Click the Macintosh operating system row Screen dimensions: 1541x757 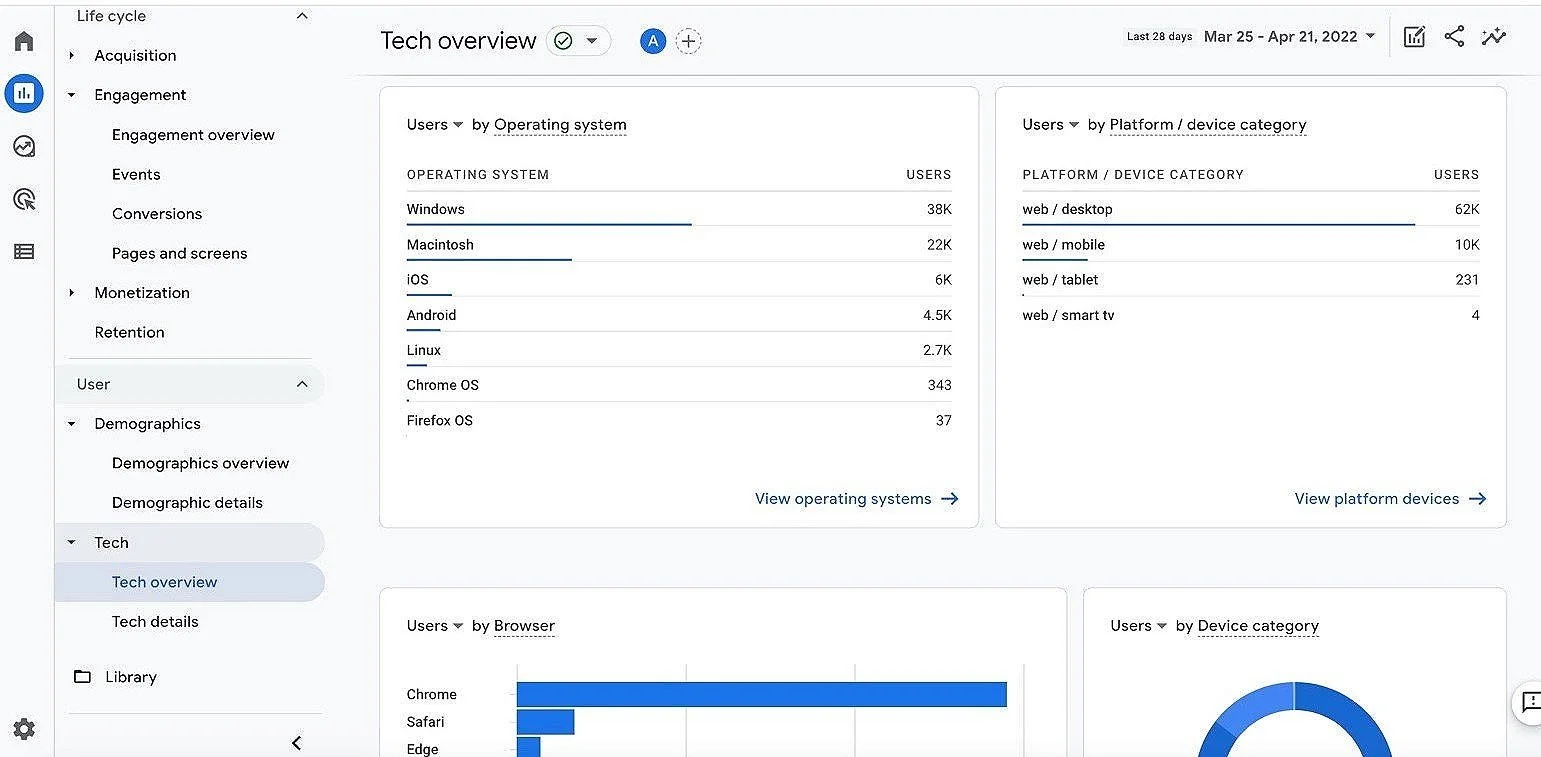(x=679, y=244)
